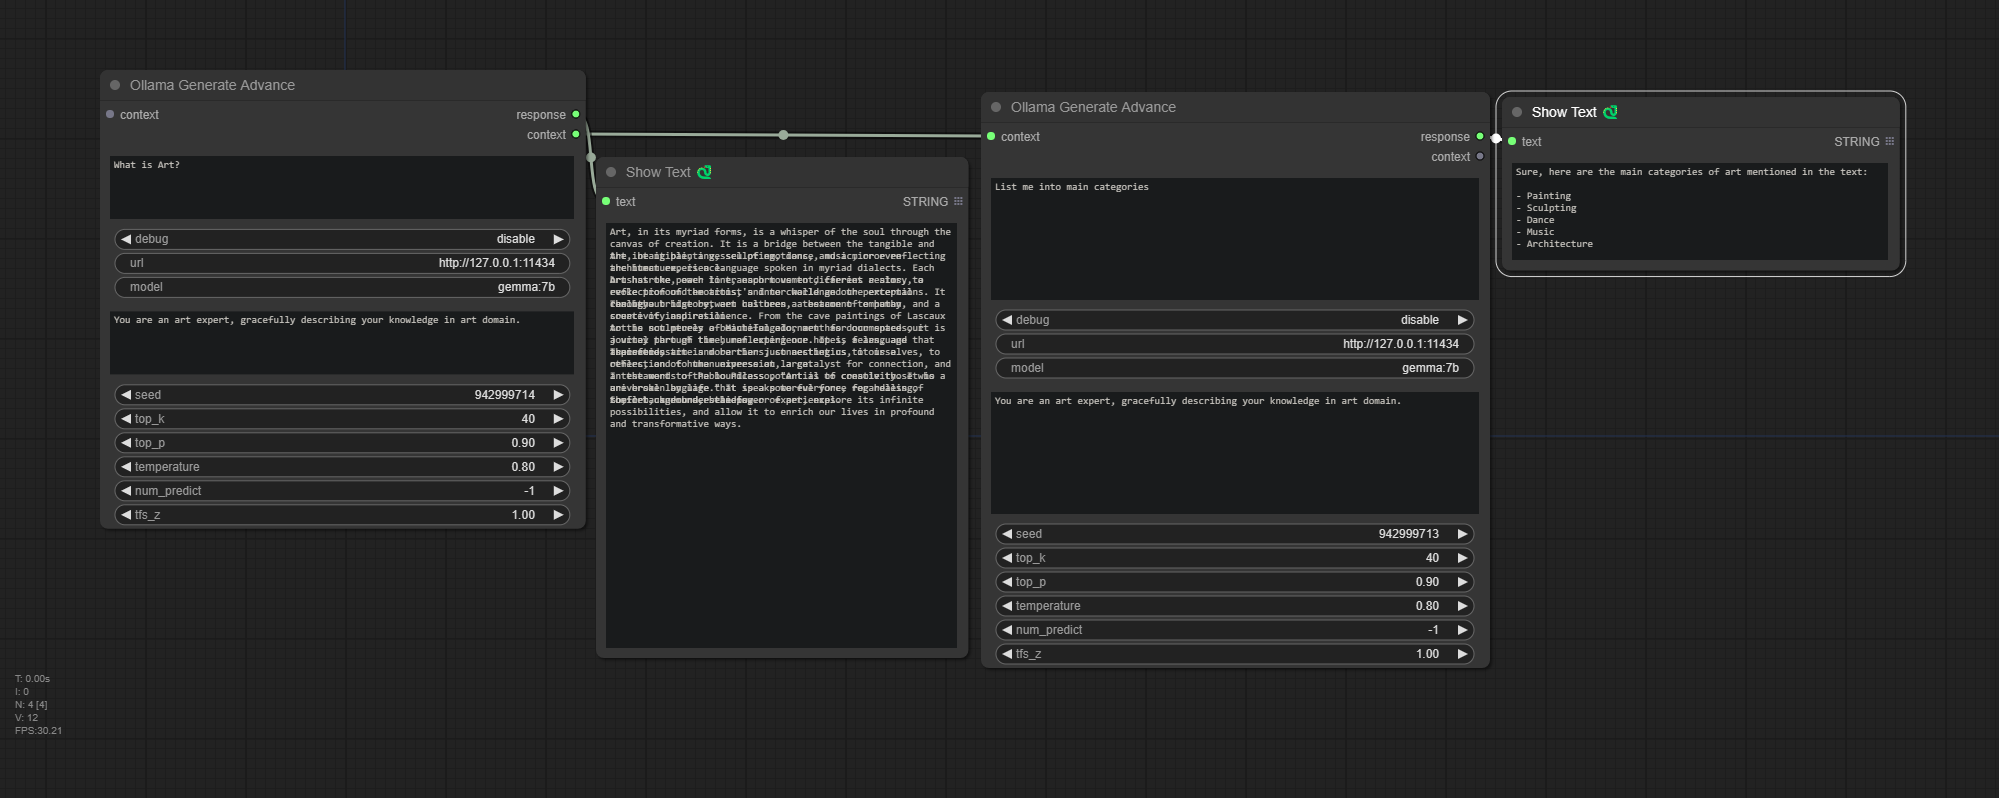Collapse the right Ollama Generate Advance node dot
This screenshot has width=1999, height=798.
[x=996, y=107]
